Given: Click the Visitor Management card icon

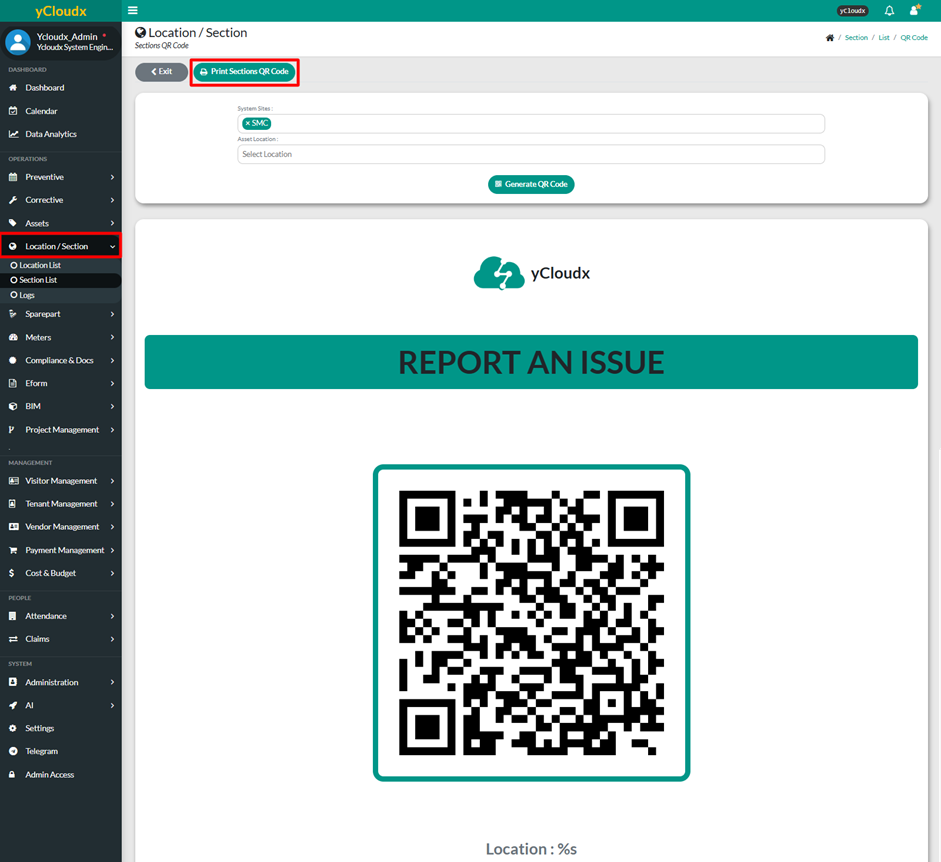Looking at the screenshot, I should (13, 481).
